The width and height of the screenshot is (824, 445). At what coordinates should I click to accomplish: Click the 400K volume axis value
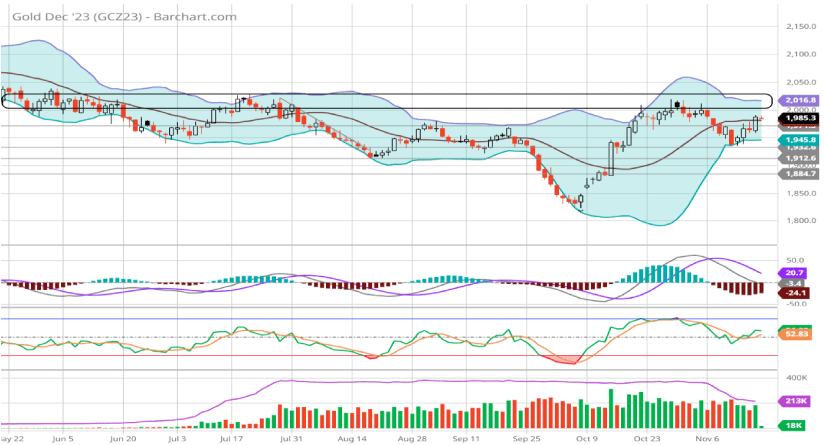tap(799, 378)
